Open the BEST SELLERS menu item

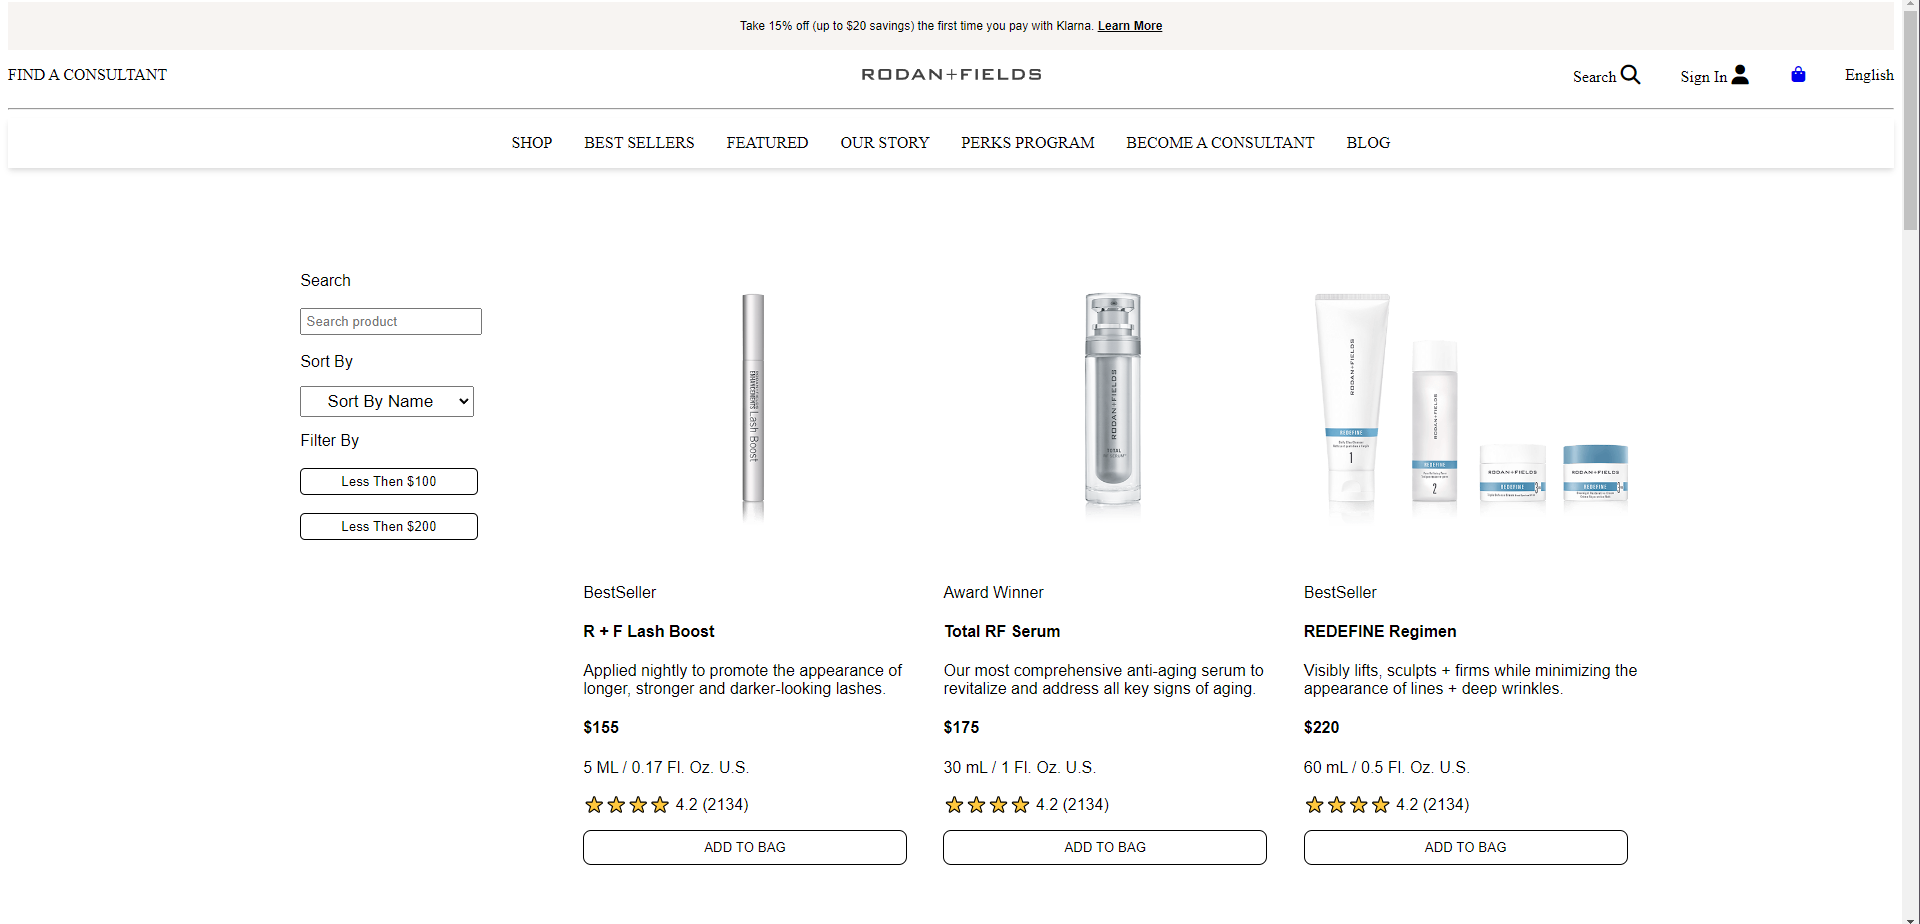(x=639, y=142)
